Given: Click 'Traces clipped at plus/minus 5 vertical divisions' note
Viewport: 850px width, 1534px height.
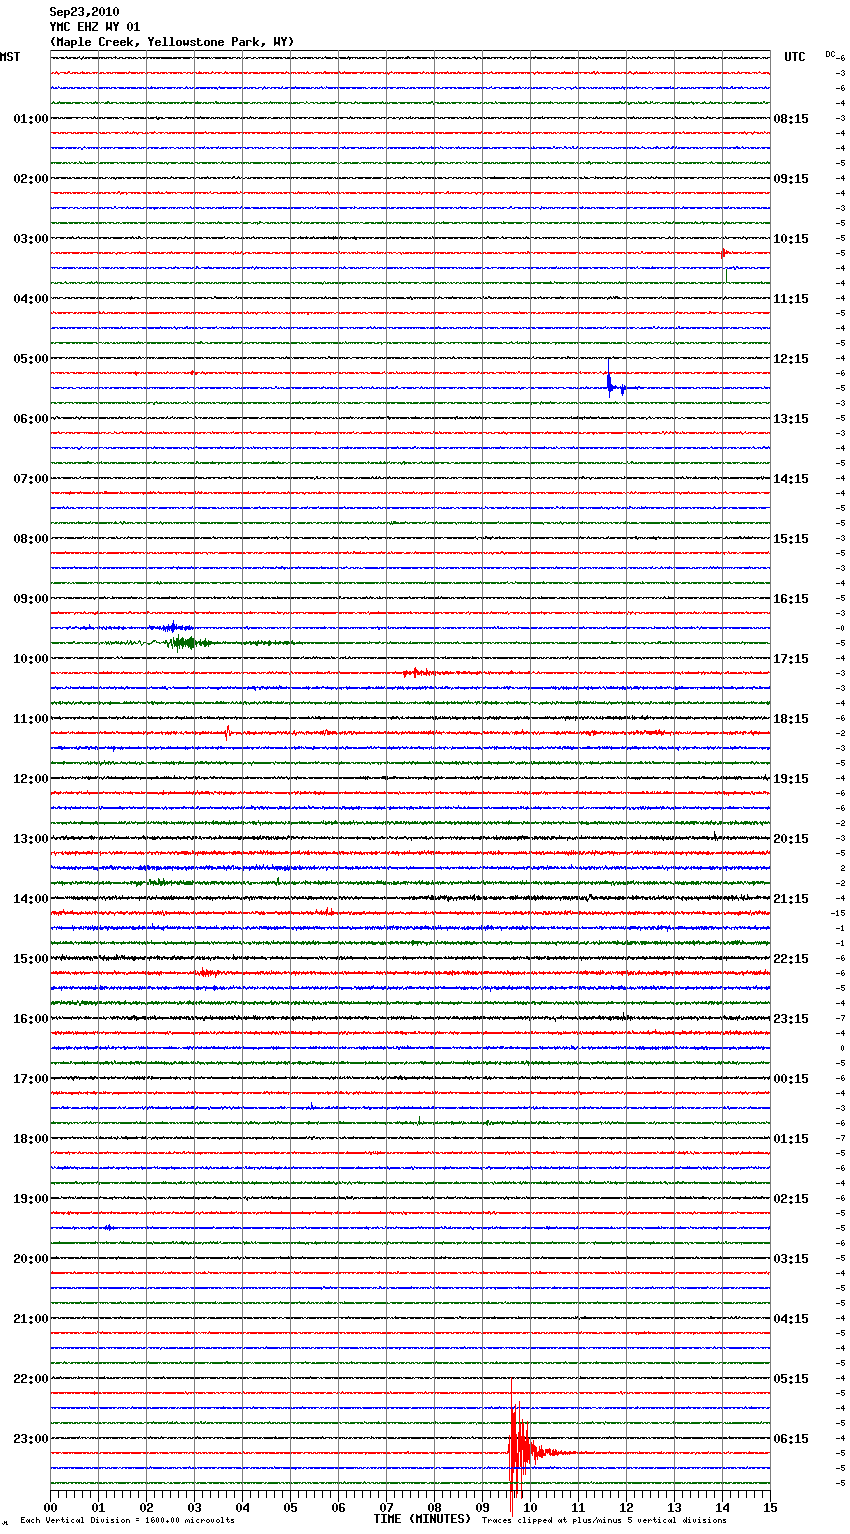Looking at the screenshot, I should click(x=604, y=1521).
